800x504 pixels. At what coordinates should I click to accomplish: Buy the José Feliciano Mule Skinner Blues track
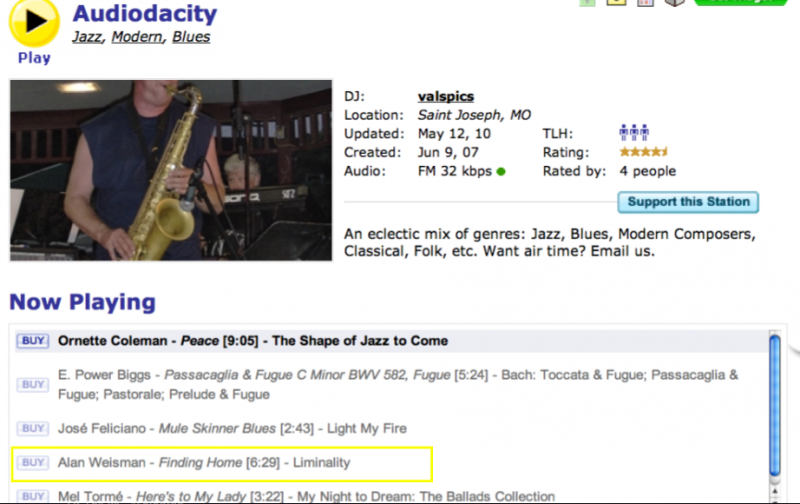33,428
